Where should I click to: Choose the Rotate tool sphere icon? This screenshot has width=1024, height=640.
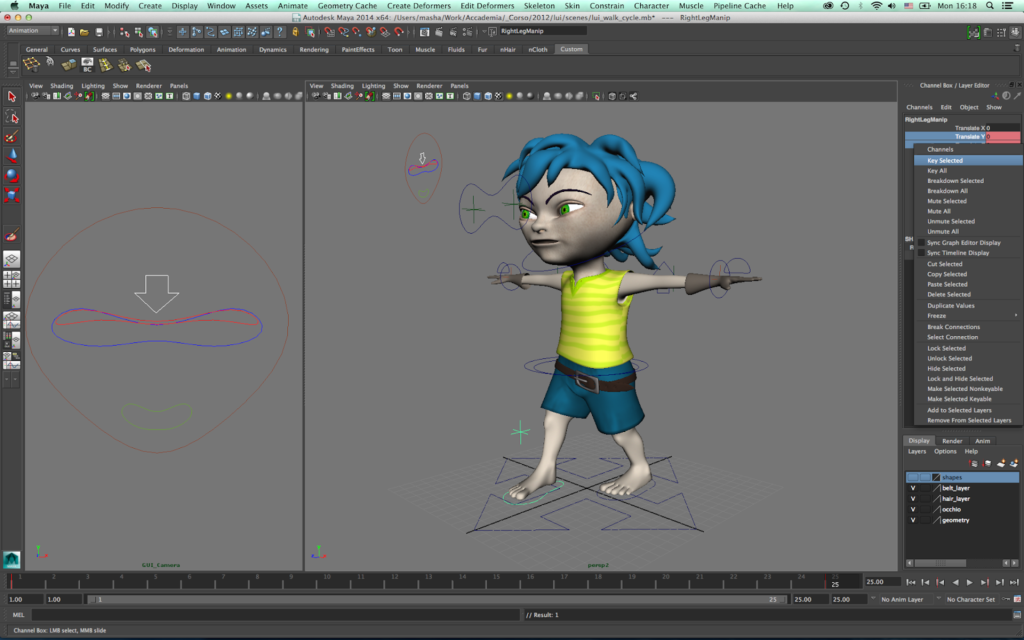coord(12,174)
